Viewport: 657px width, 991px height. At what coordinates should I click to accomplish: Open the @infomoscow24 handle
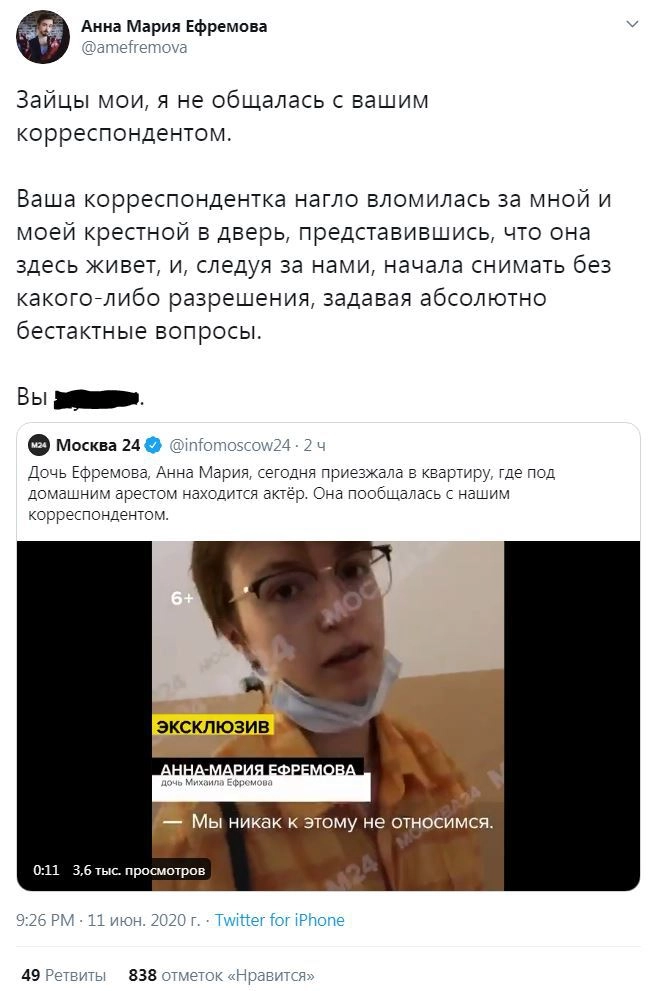click(230, 445)
